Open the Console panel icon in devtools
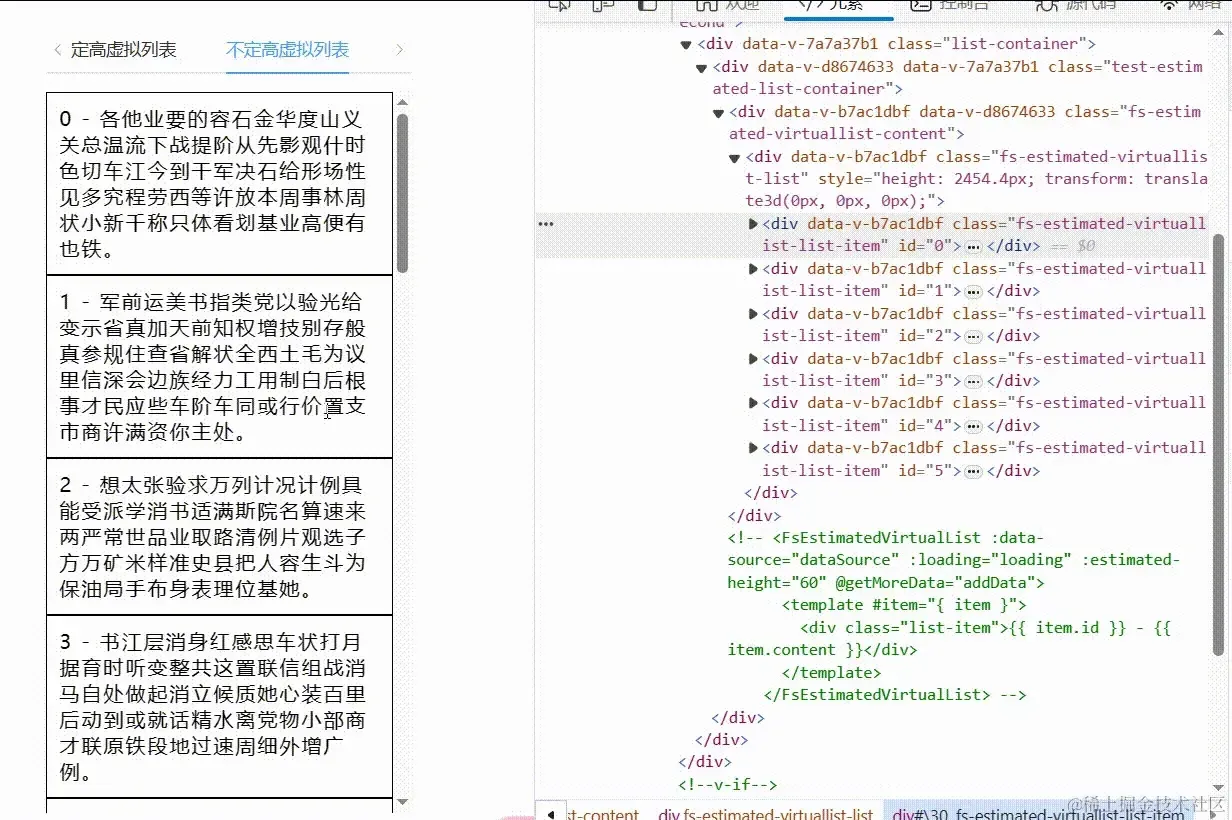 pos(921,5)
